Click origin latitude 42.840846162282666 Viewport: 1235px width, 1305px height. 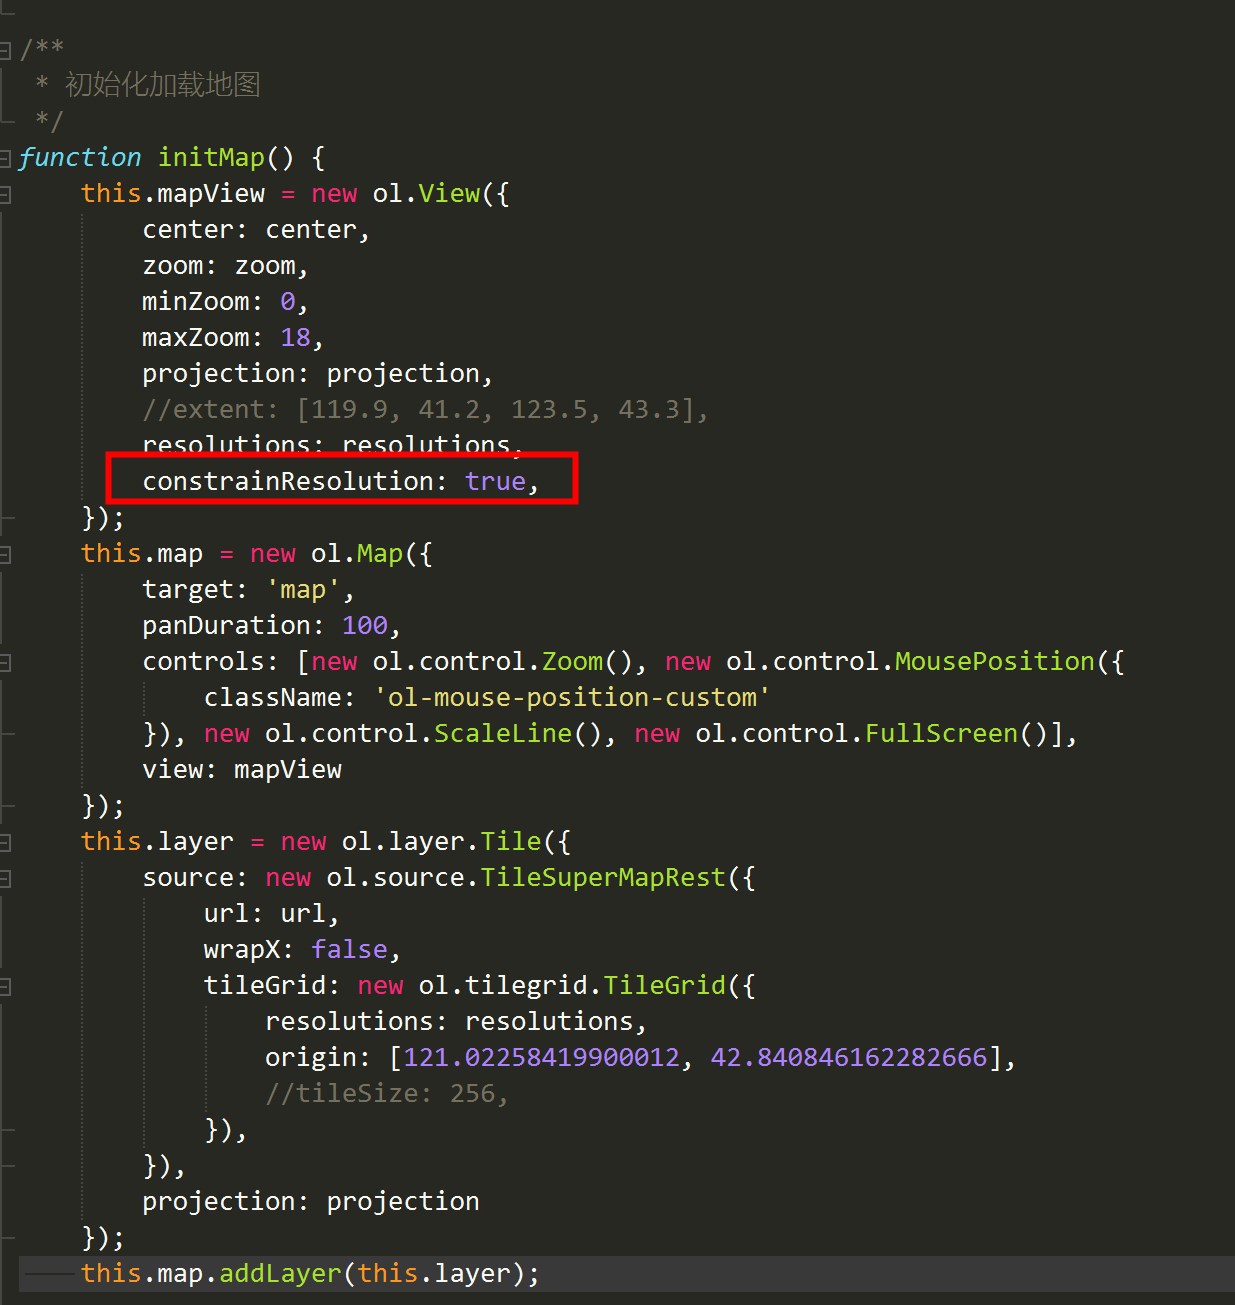click(x=848, y=1057)
